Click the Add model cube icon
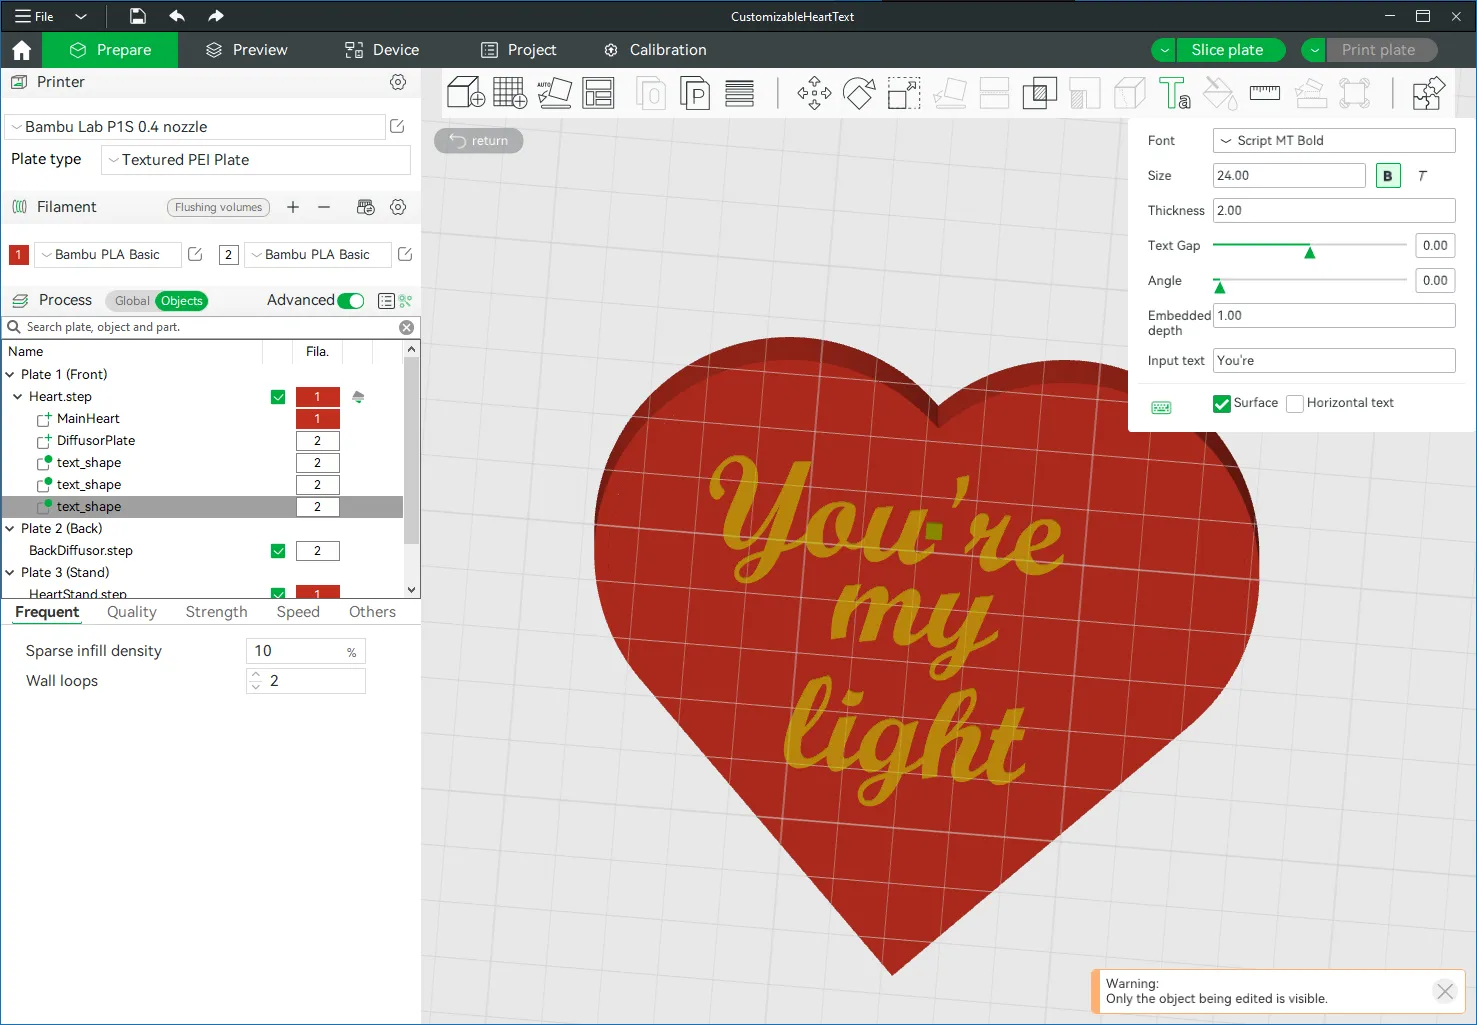 (466, 93)
